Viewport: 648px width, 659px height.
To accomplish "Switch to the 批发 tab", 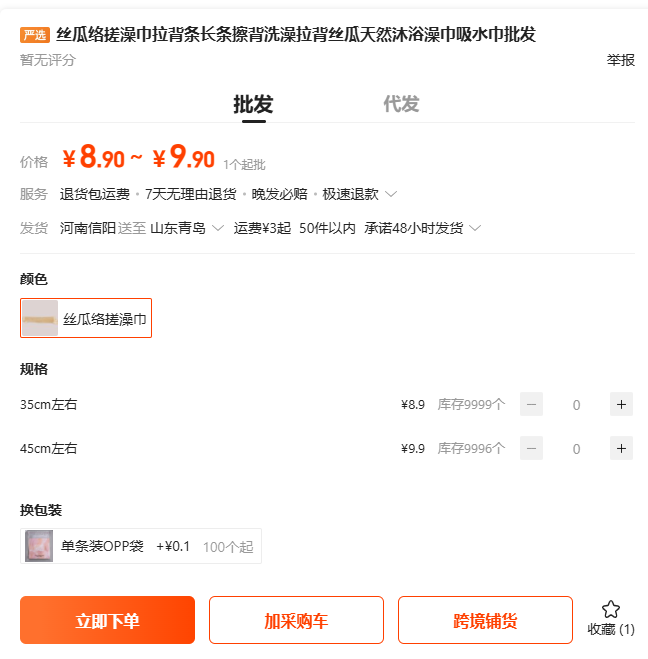I will 253,104.
